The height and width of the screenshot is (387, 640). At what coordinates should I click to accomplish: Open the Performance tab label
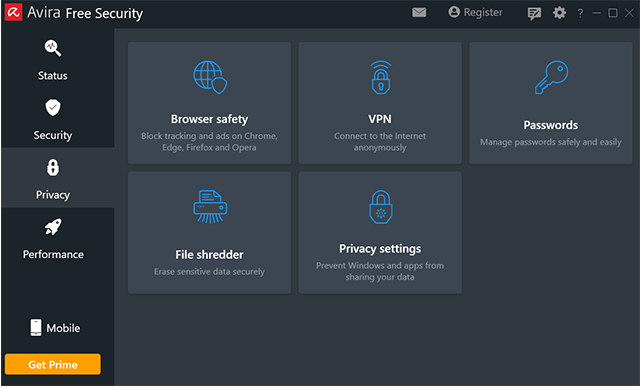[x=53, y=254]
